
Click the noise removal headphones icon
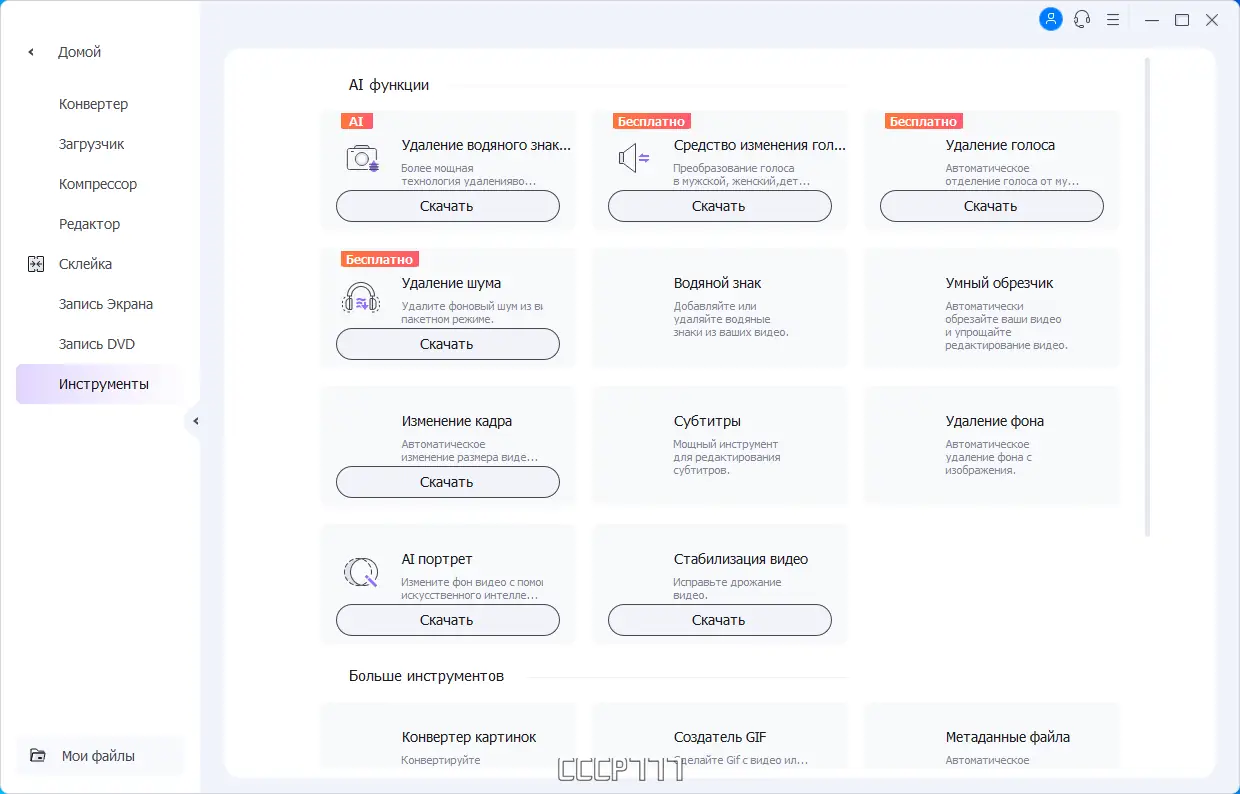361,298
